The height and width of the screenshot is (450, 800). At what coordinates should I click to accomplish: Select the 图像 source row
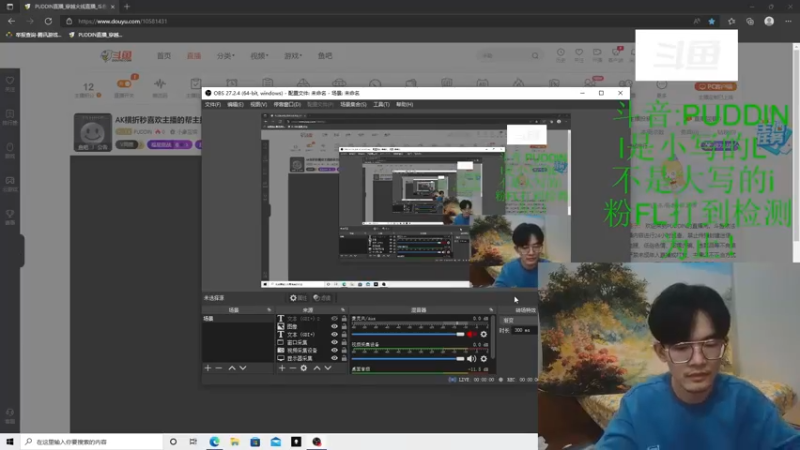coord(312,327)
